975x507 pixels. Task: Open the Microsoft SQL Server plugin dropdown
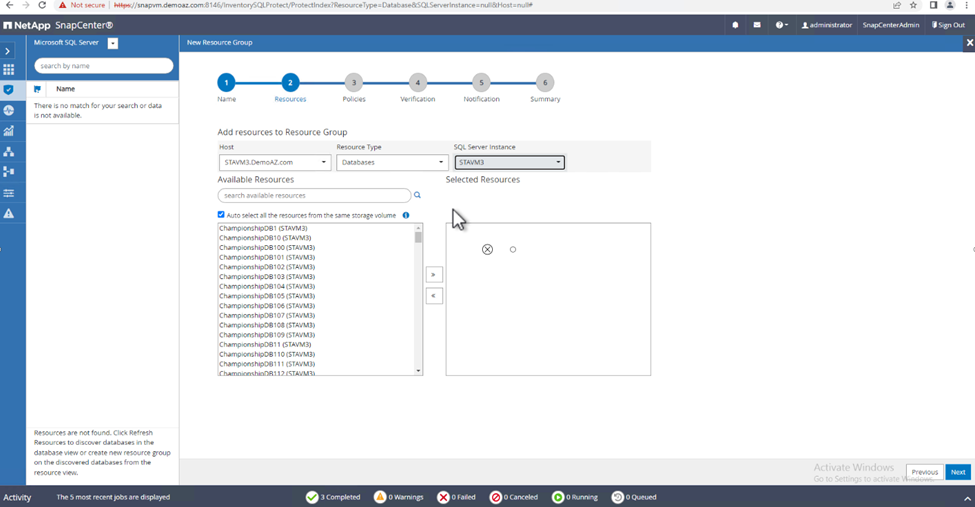113,43
